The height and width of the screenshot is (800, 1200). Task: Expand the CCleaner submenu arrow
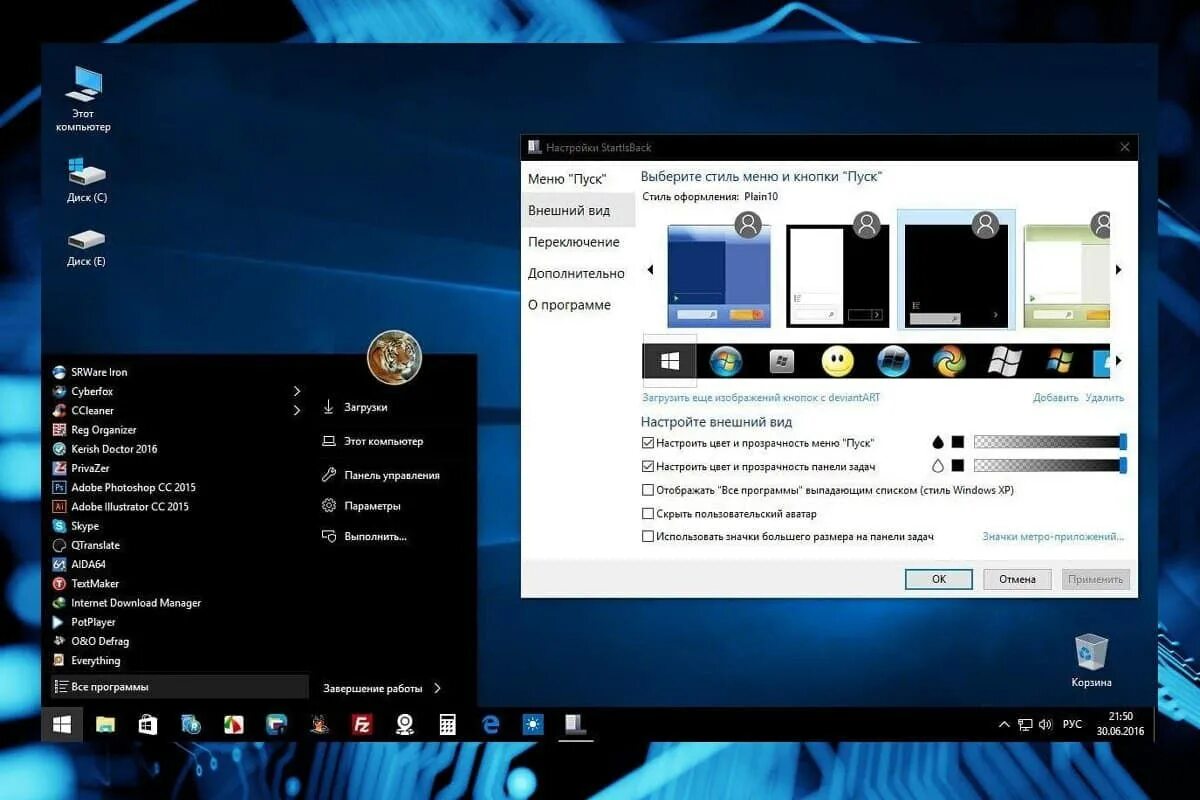click(297, 410)
